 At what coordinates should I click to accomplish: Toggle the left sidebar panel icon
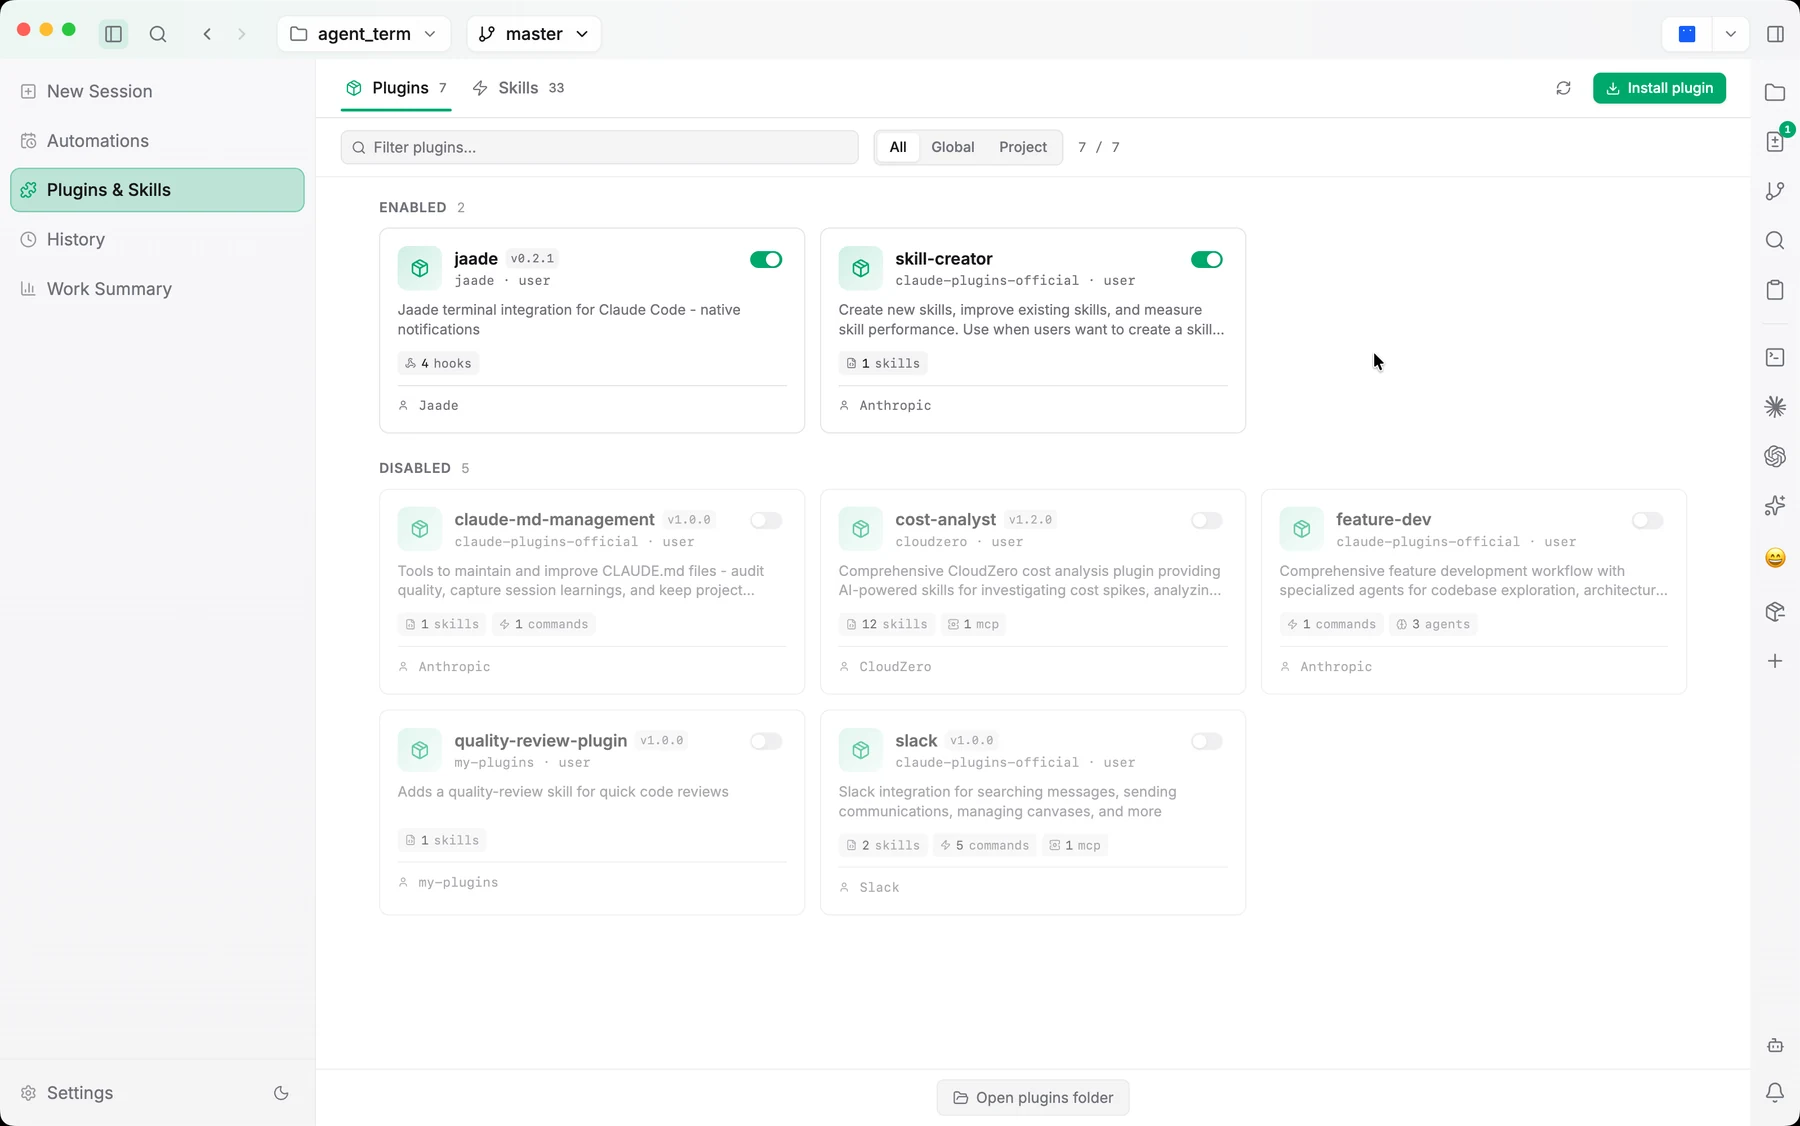pos(113,34)
